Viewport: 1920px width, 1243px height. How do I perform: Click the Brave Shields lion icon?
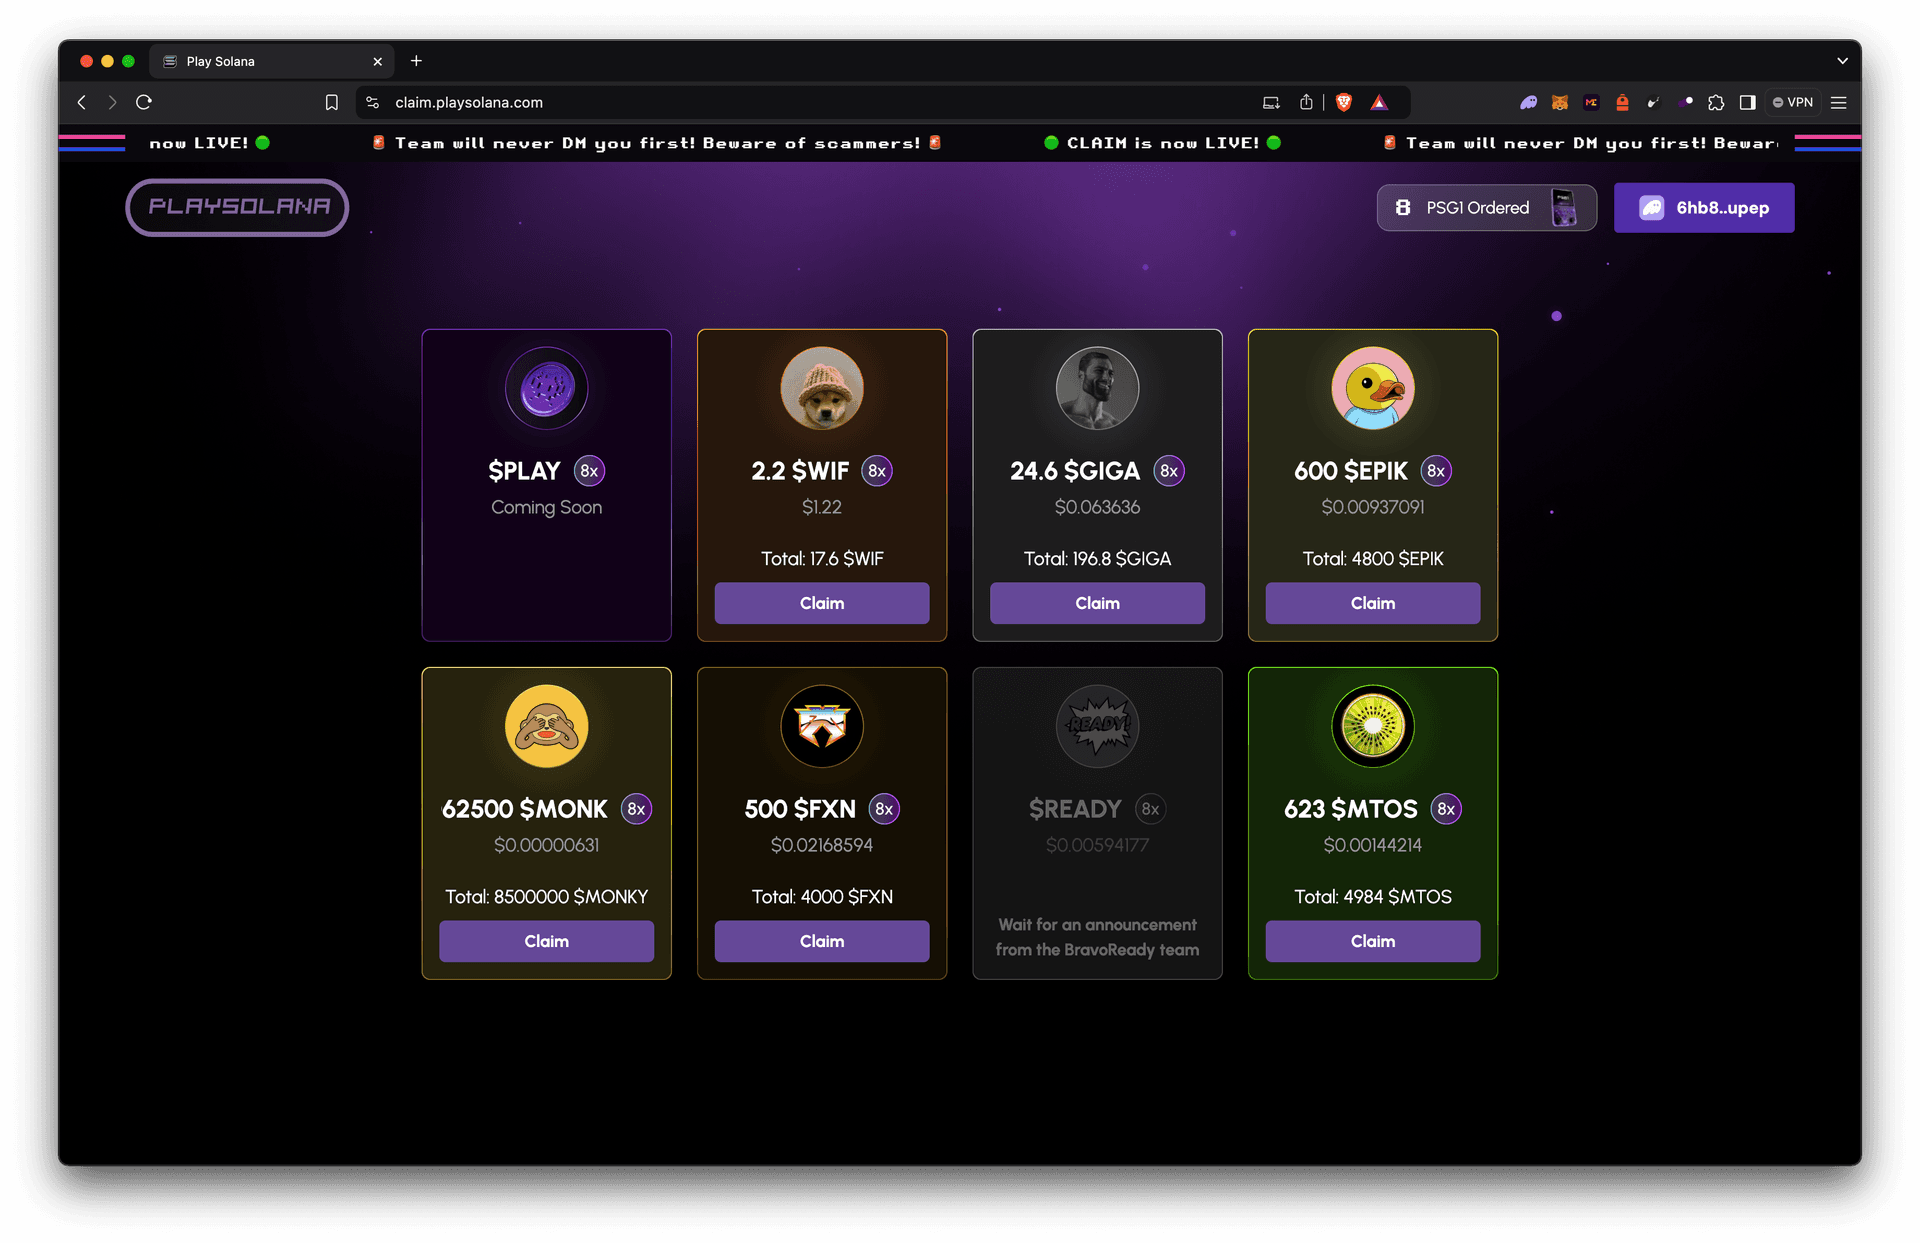[1344, 102]
